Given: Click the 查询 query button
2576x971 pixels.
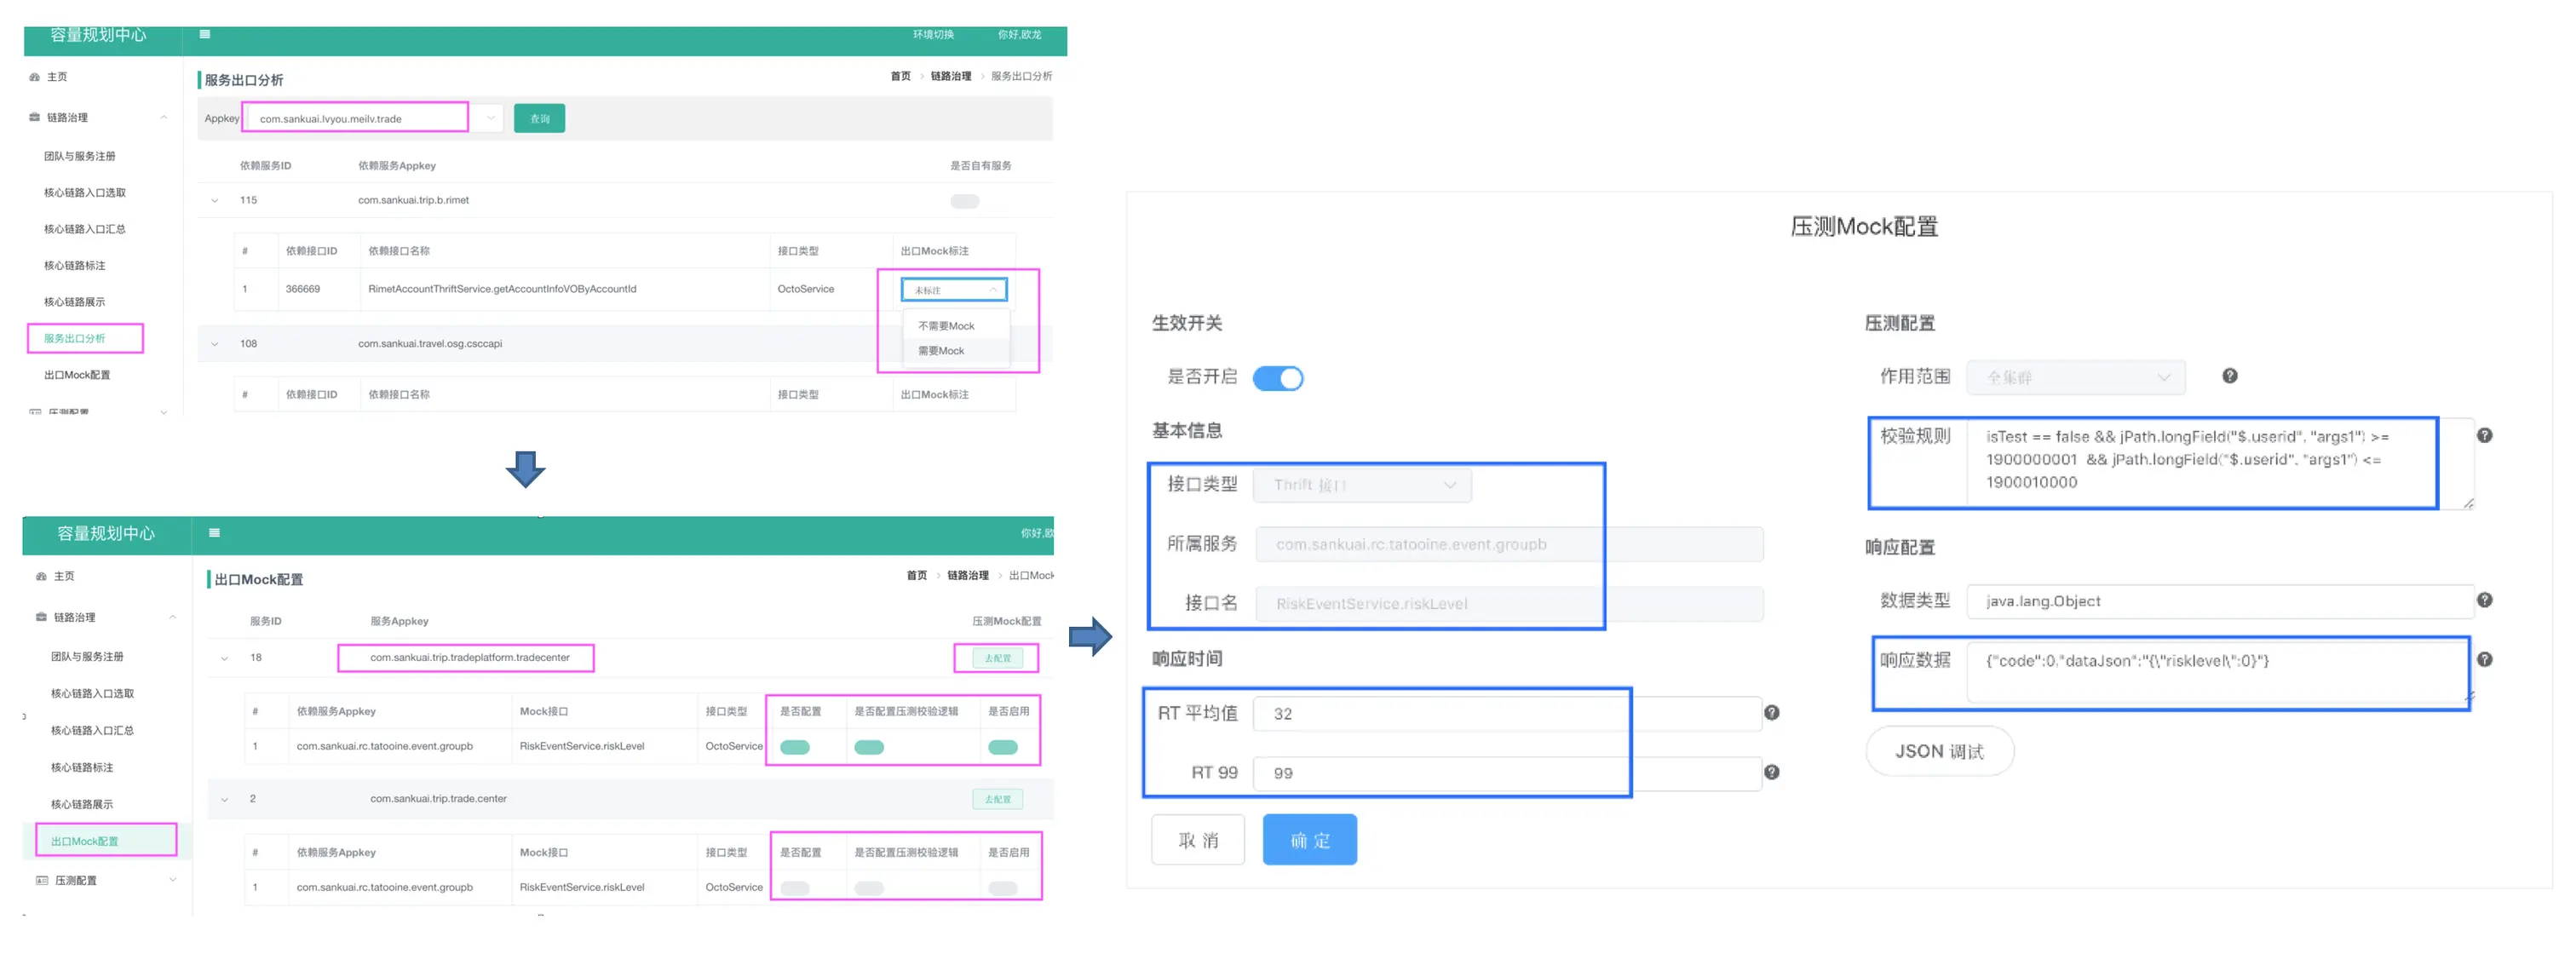Looking at the screenshot, I should pos(539,117).
